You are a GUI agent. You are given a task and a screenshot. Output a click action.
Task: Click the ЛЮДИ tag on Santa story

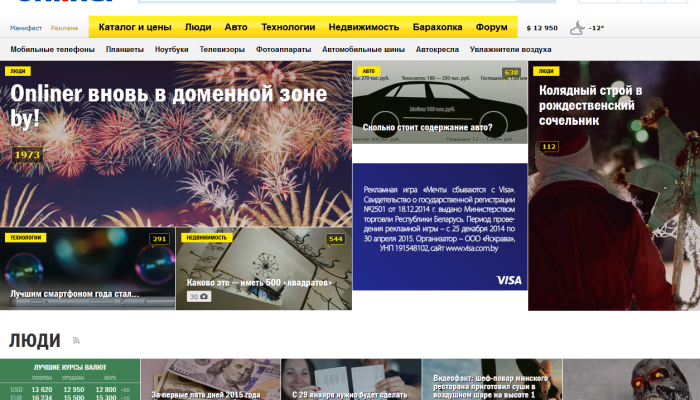tap(546, 71)
